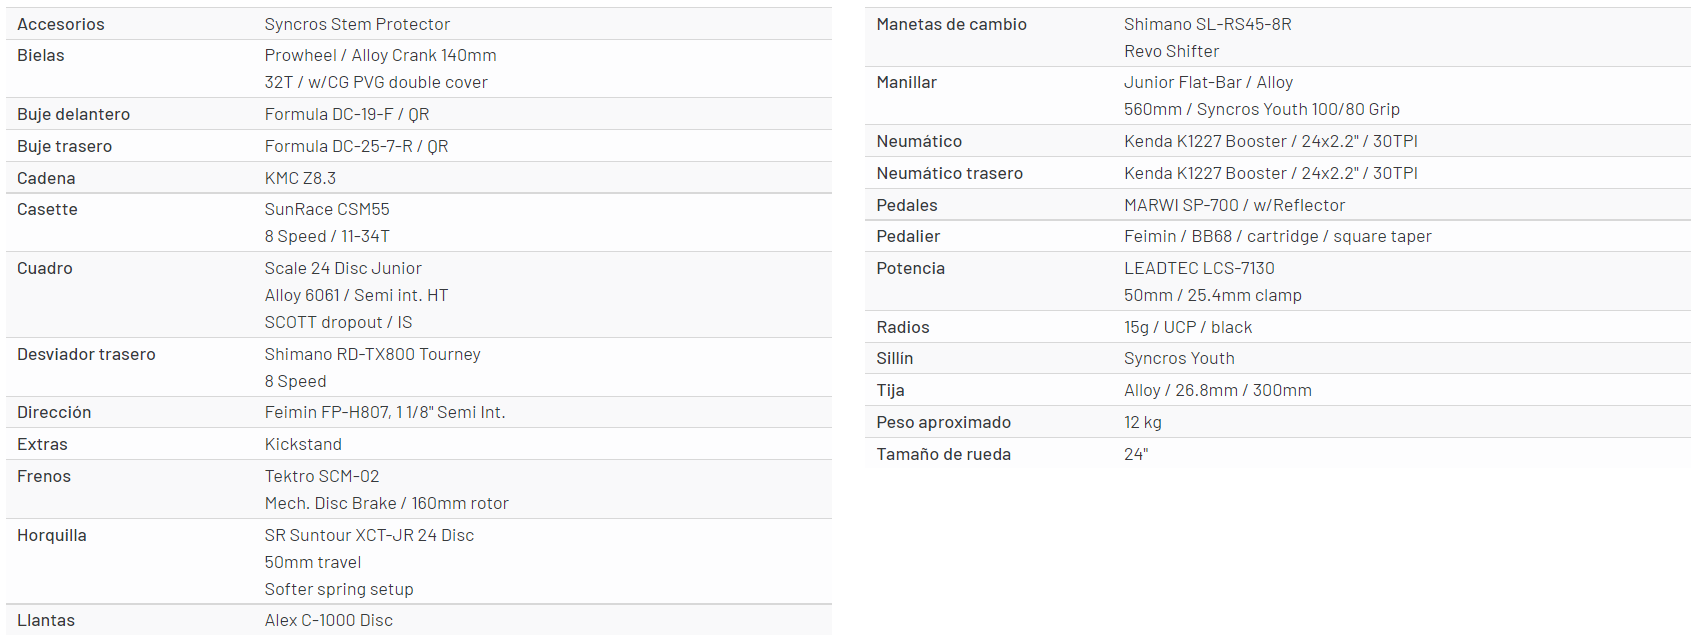Select the Tektro SCM-02 brake text
Image resolution: width=1692 pixels, height=637 pixels.
(322, 476)
